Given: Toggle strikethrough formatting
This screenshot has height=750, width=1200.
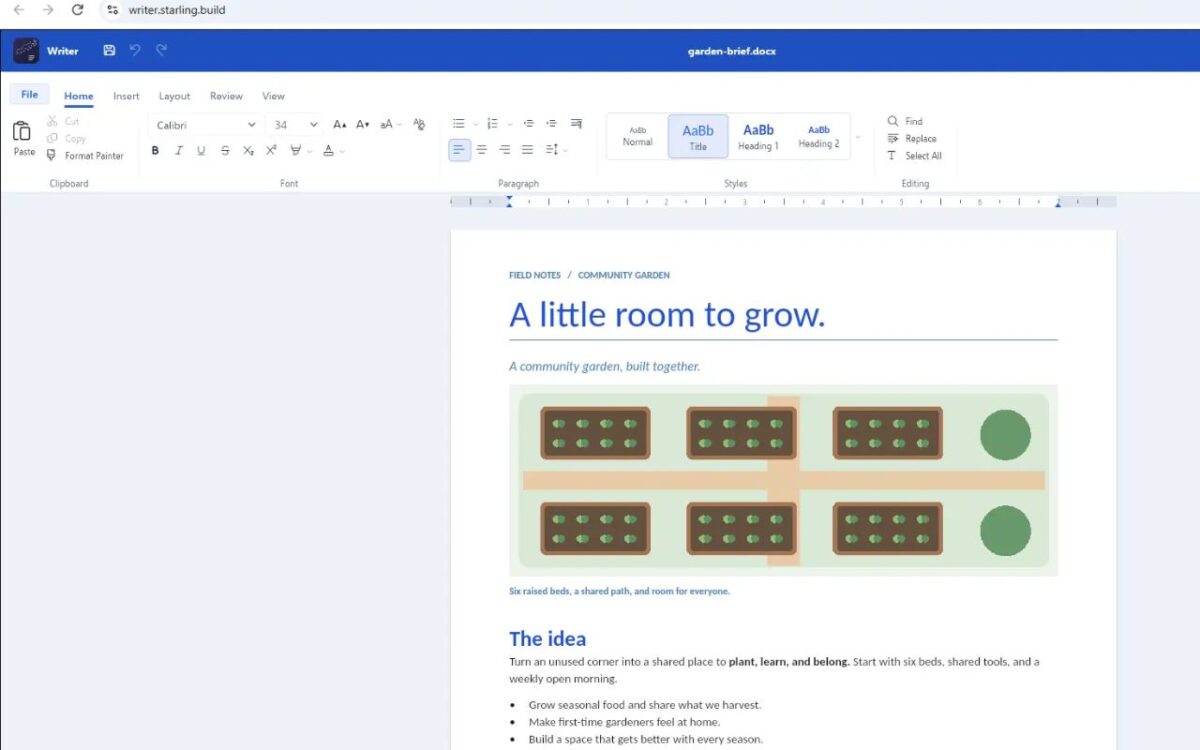Looking at the screenshot, I should pos(225,151).
